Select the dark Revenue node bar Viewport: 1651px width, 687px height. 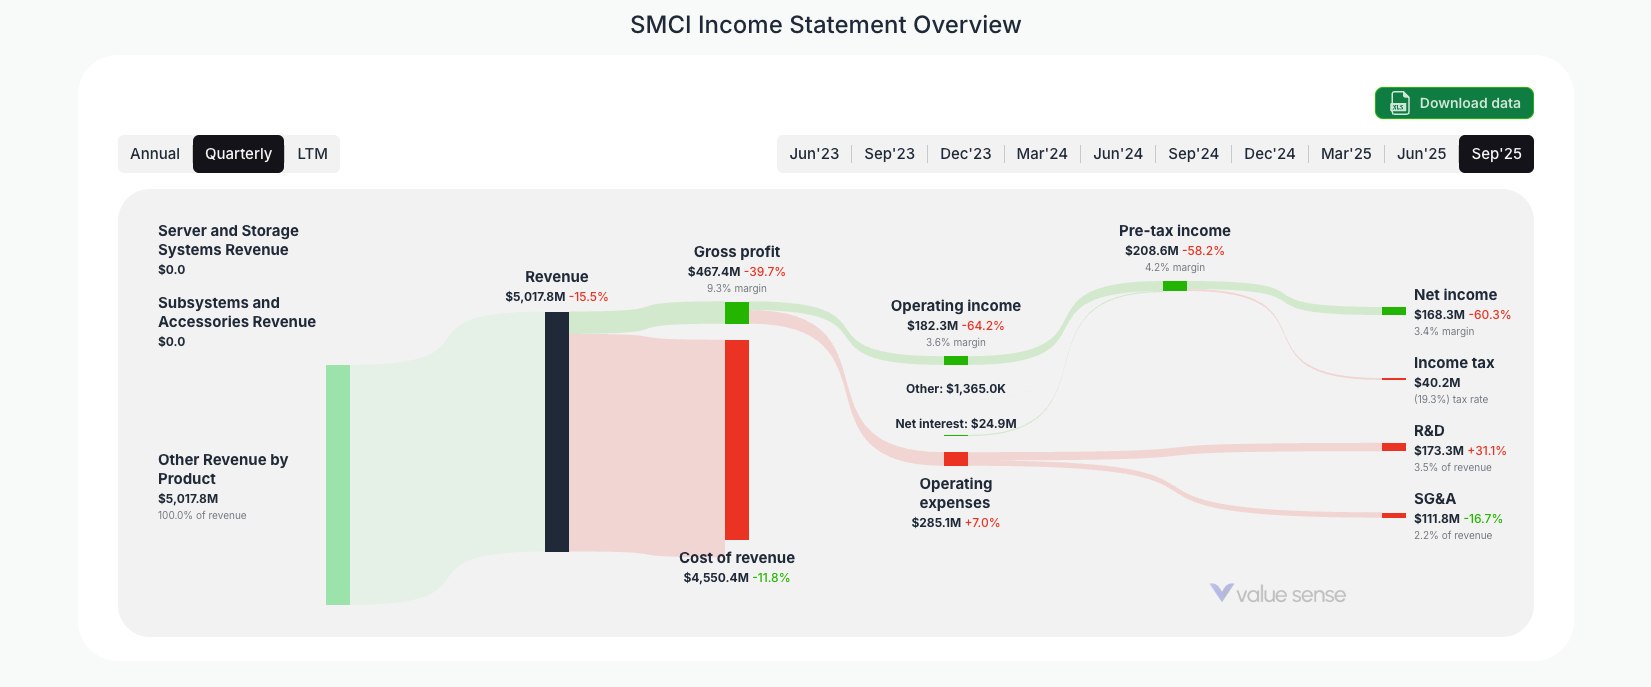pos(556,432)
